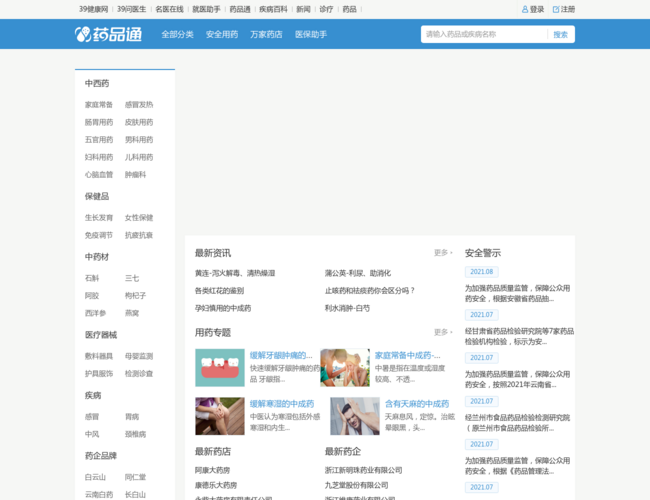Image resolution: width=650 pixels, height=500 pixels.
Task: Open the 医保助手 menu item
Action: [311, 34]
